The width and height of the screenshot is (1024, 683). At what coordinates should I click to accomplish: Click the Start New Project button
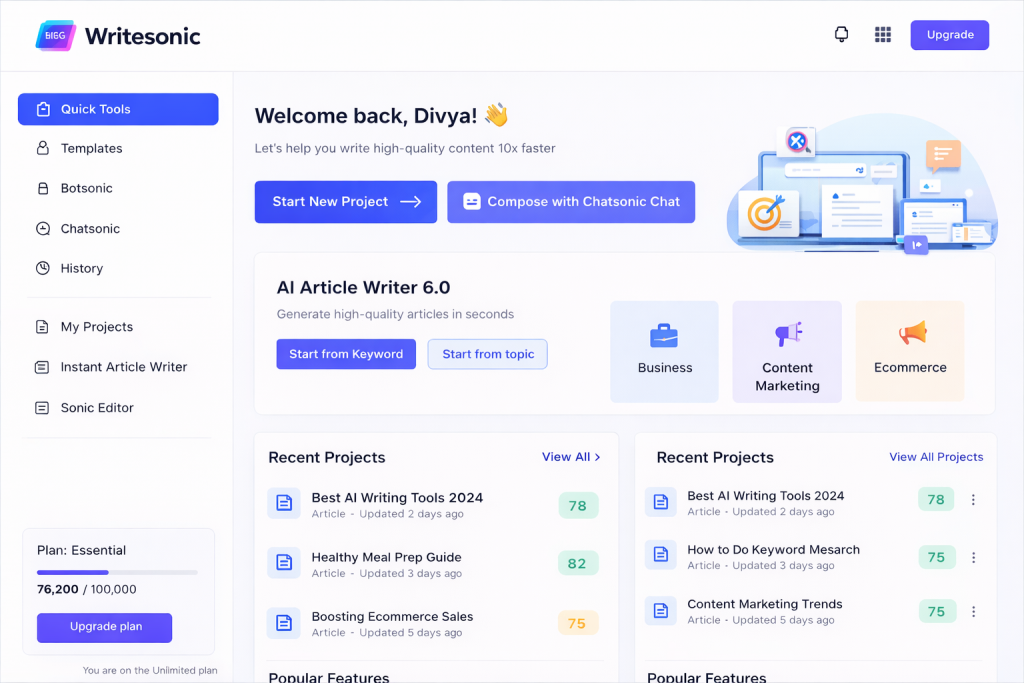coord(345,202)
